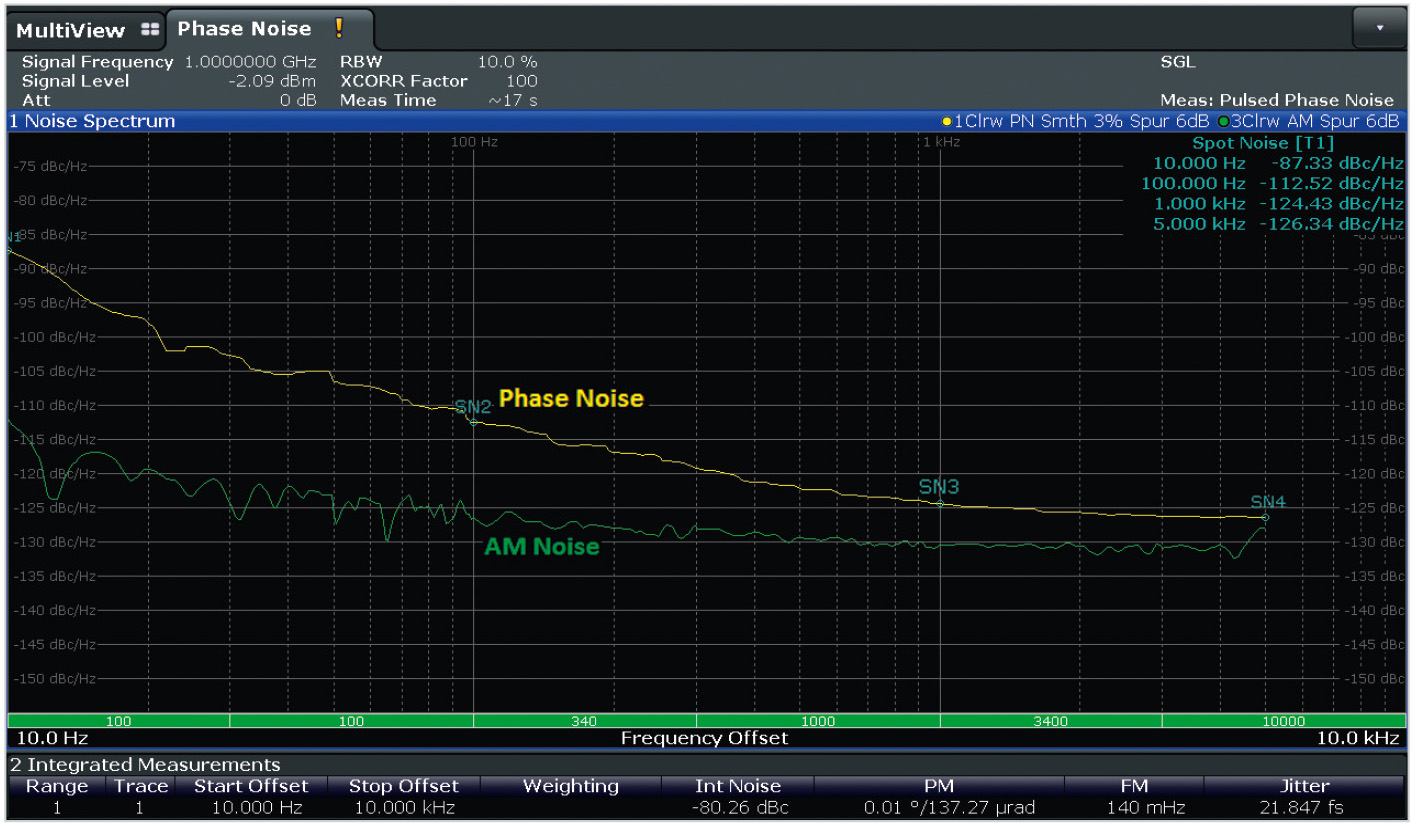
Task: Click the Spot Noise [T1] heading
Action: [x=1263, y=143]
